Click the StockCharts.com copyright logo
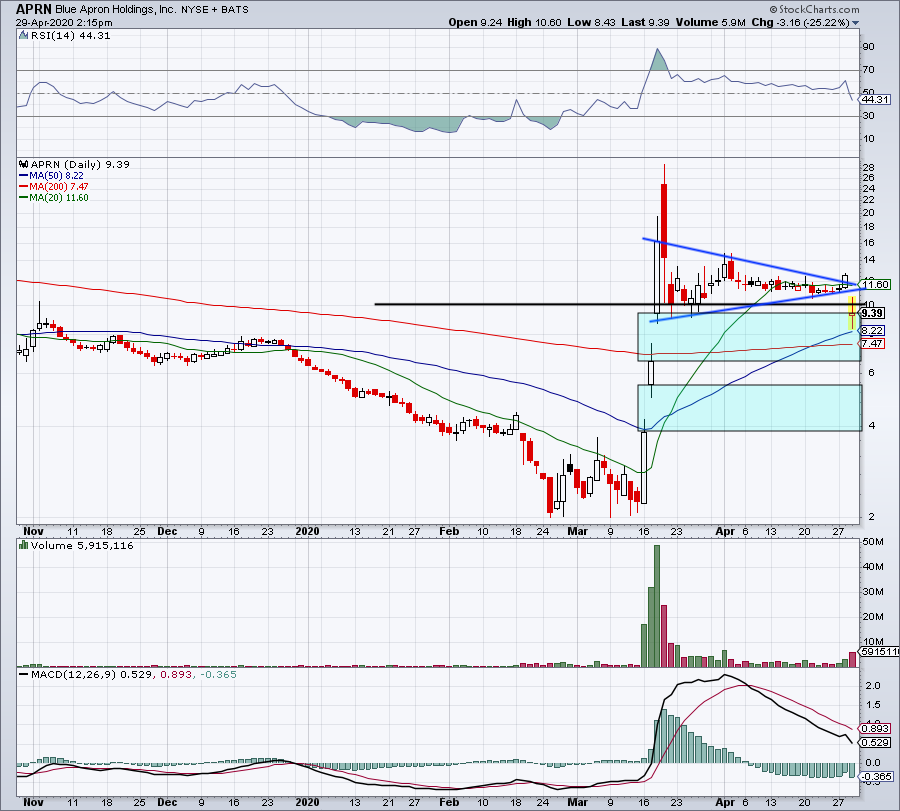The image size is (900, 811). (814, 9)
